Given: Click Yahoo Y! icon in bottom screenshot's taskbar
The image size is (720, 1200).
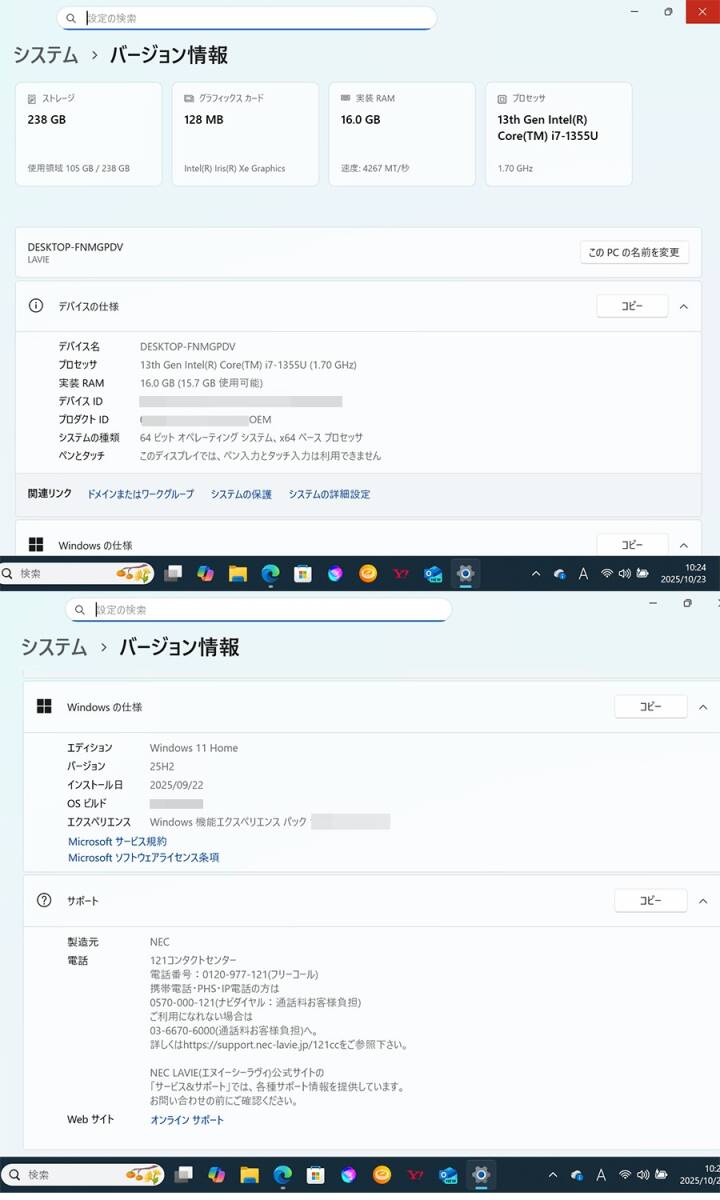Looking at the screenshot, I should [x=415, y=1174].
